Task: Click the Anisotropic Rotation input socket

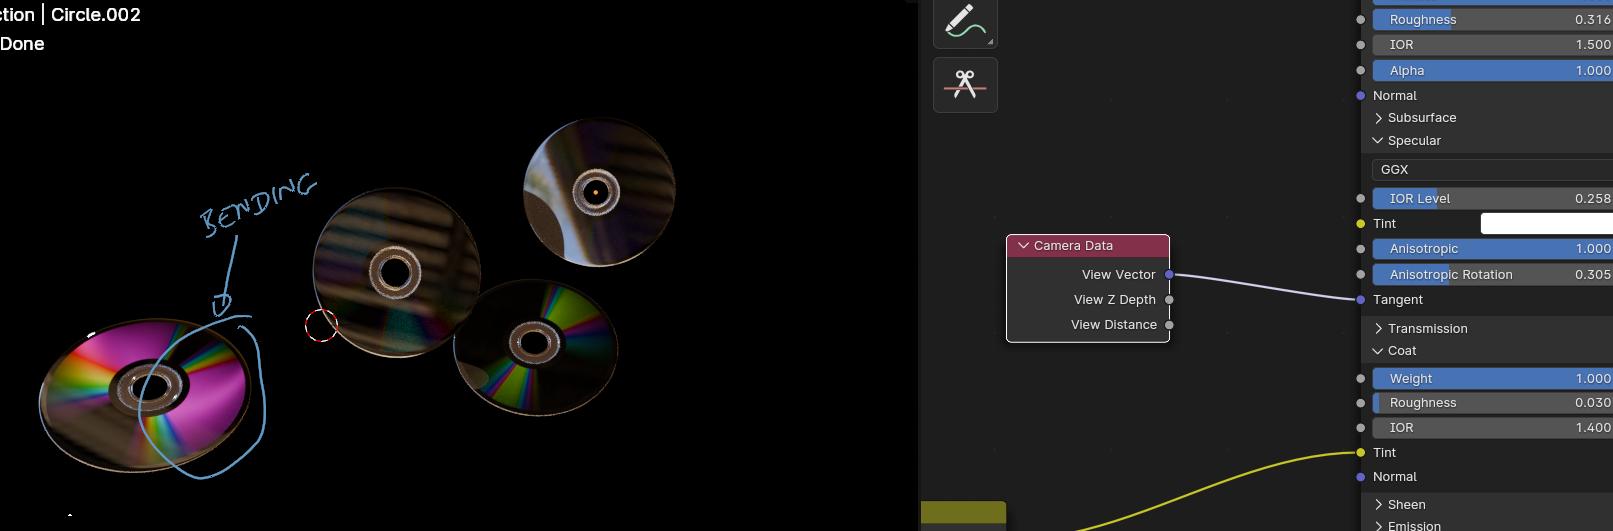Action: (1361, 275)
